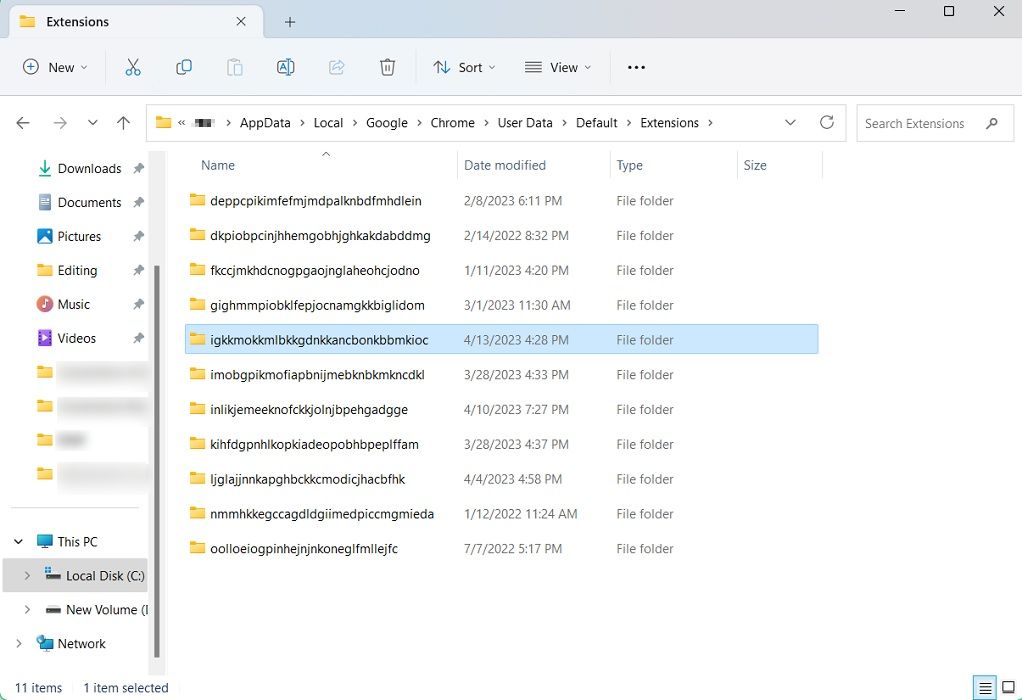The height and width of the screenshot is (700, 1022).
Task: Switch to details view in status bar
Action: (983, 687)
